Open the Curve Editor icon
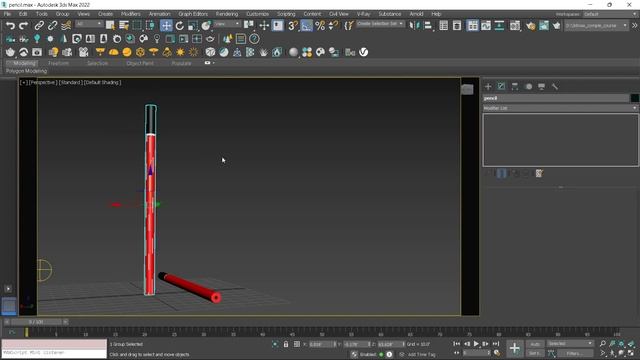 coord(486,26)
